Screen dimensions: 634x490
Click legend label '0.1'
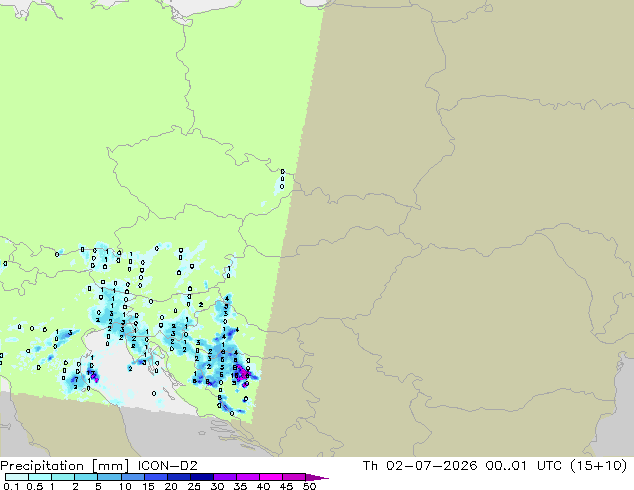11,486
